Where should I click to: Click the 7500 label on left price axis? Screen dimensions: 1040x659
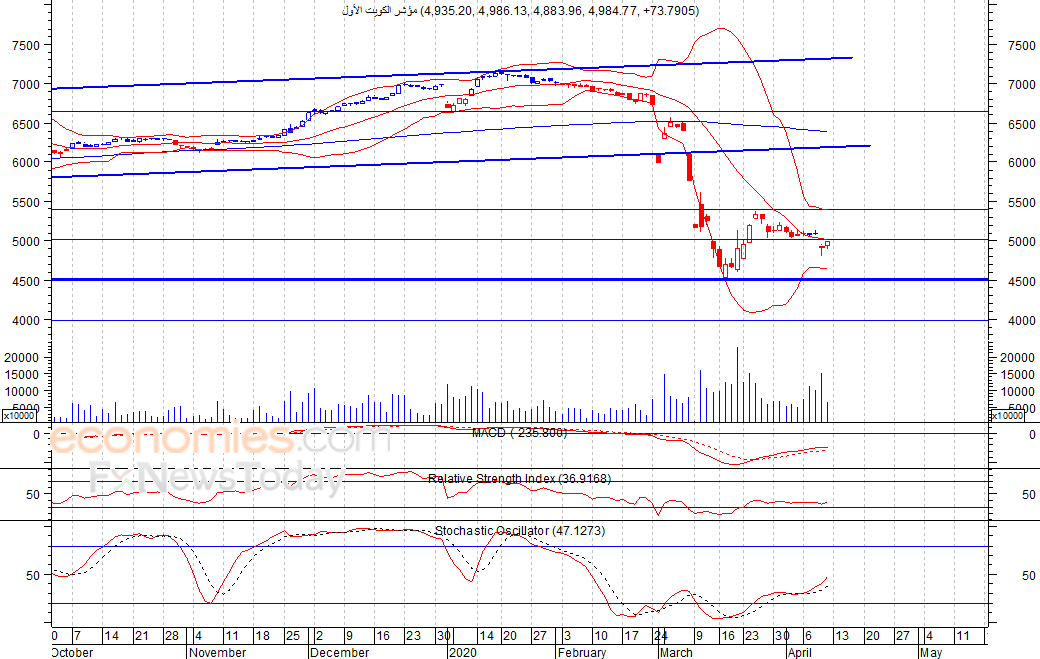(x=27, y=46)
